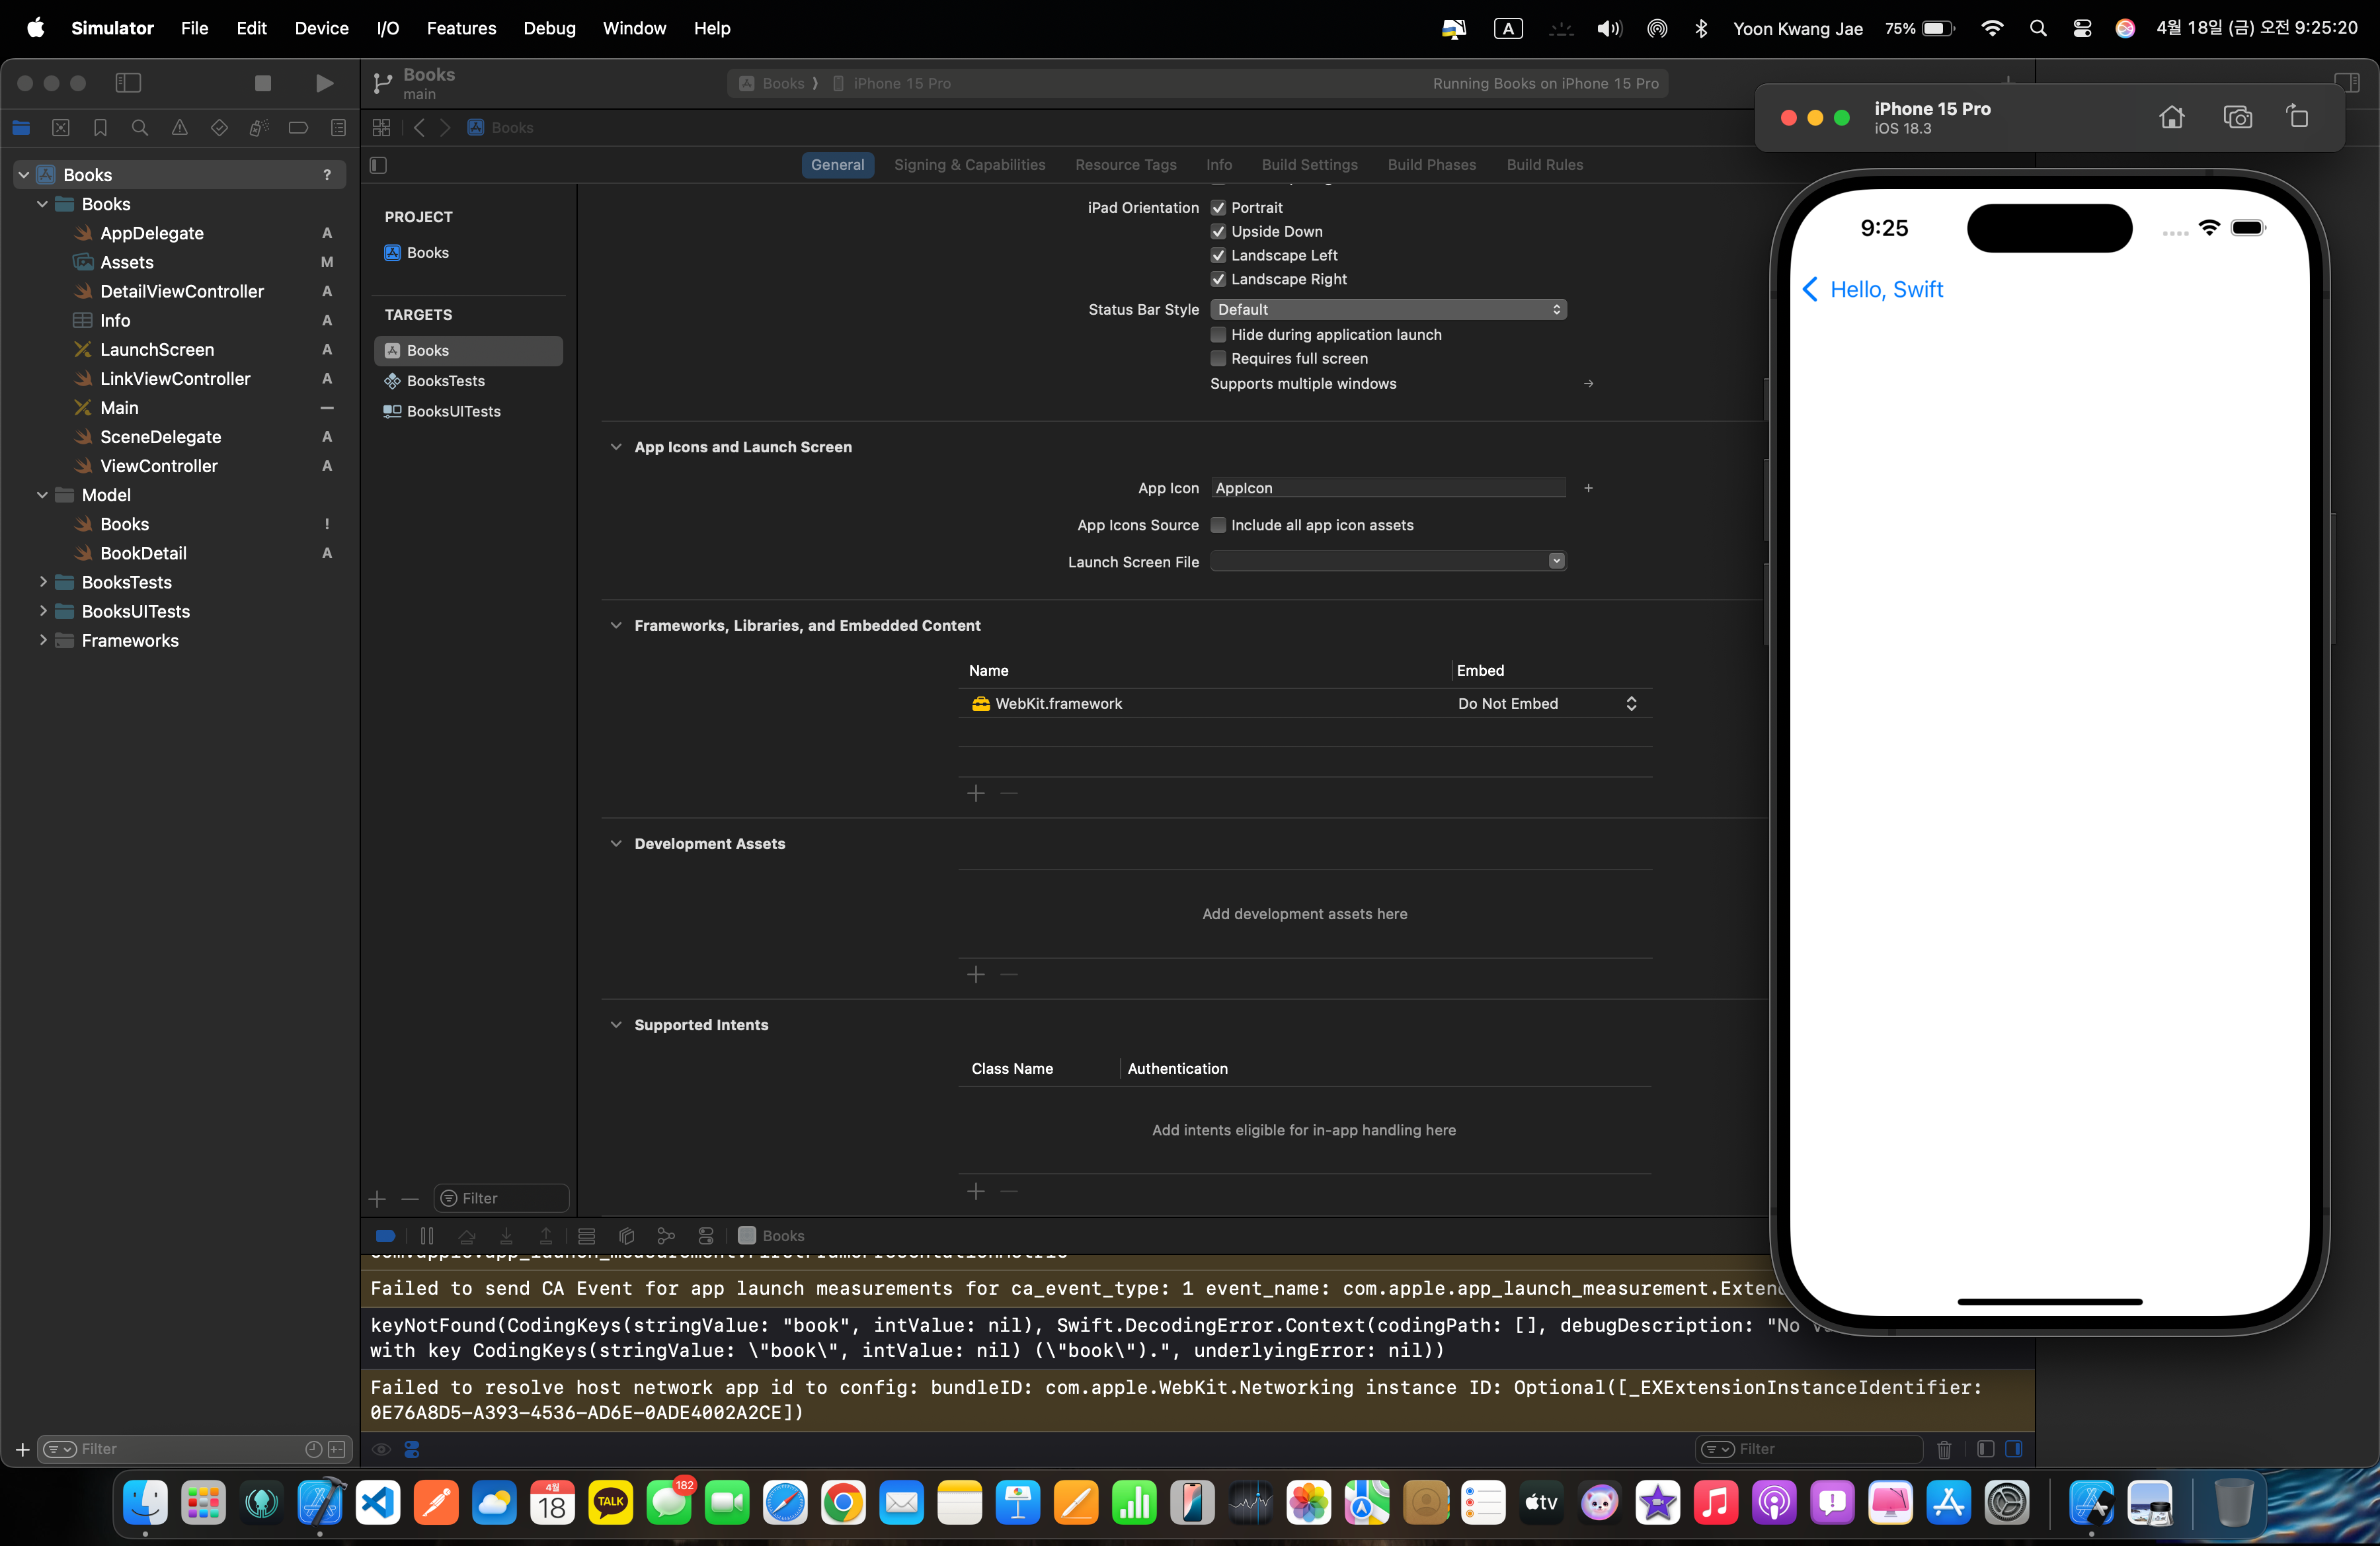Image resolution: width=2380 pixels, height=1546 pixels.
Task: Clear the console with trash icon
Action: tap(1944, 1449)
